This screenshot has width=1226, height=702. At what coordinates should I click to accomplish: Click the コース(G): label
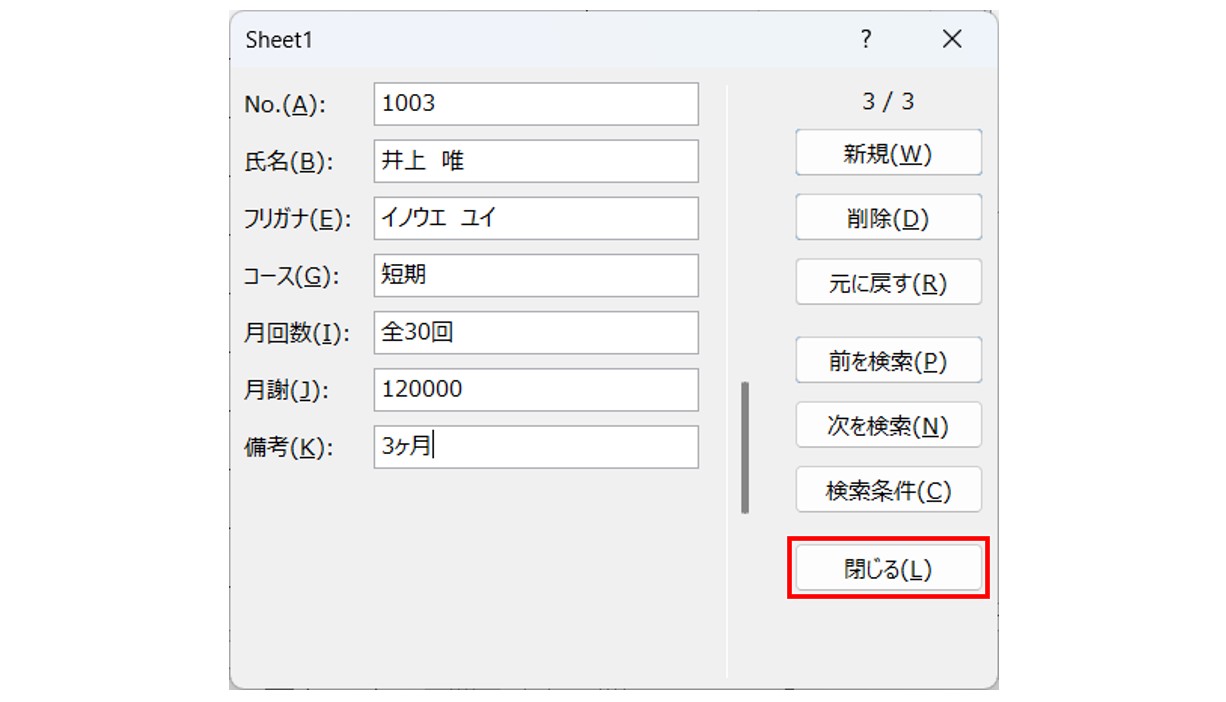coord(292,276)
